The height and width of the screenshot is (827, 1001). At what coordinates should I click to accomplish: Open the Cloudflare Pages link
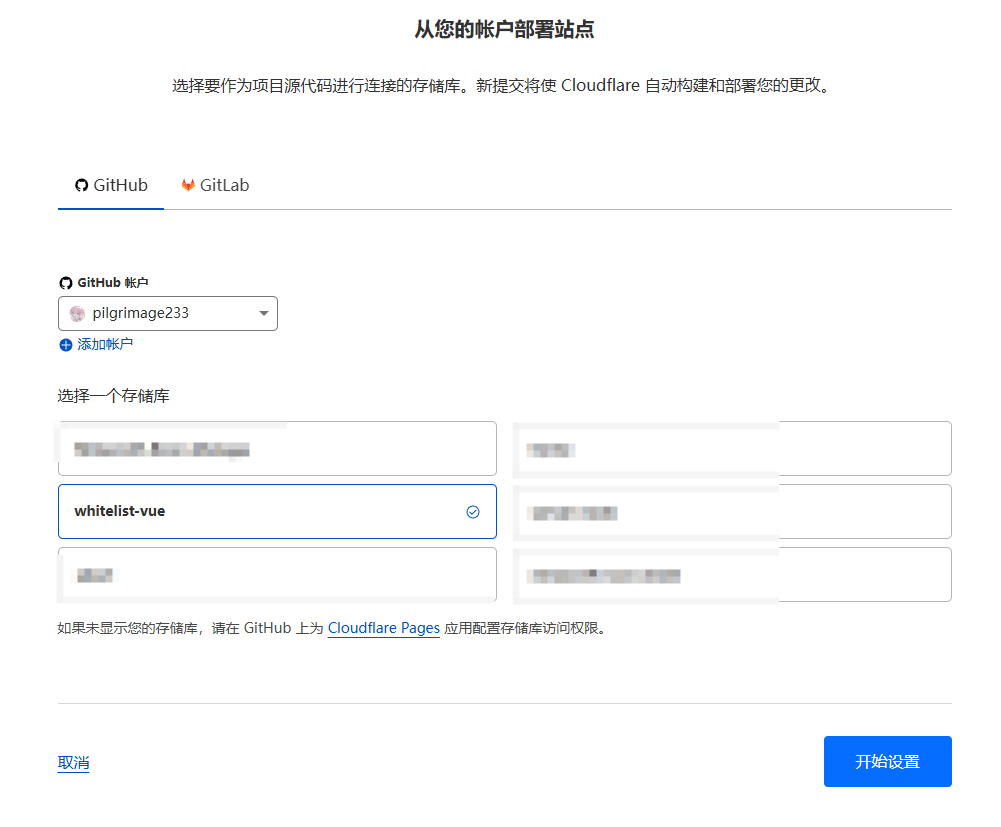pyautogui.click(x=384, y=628)
